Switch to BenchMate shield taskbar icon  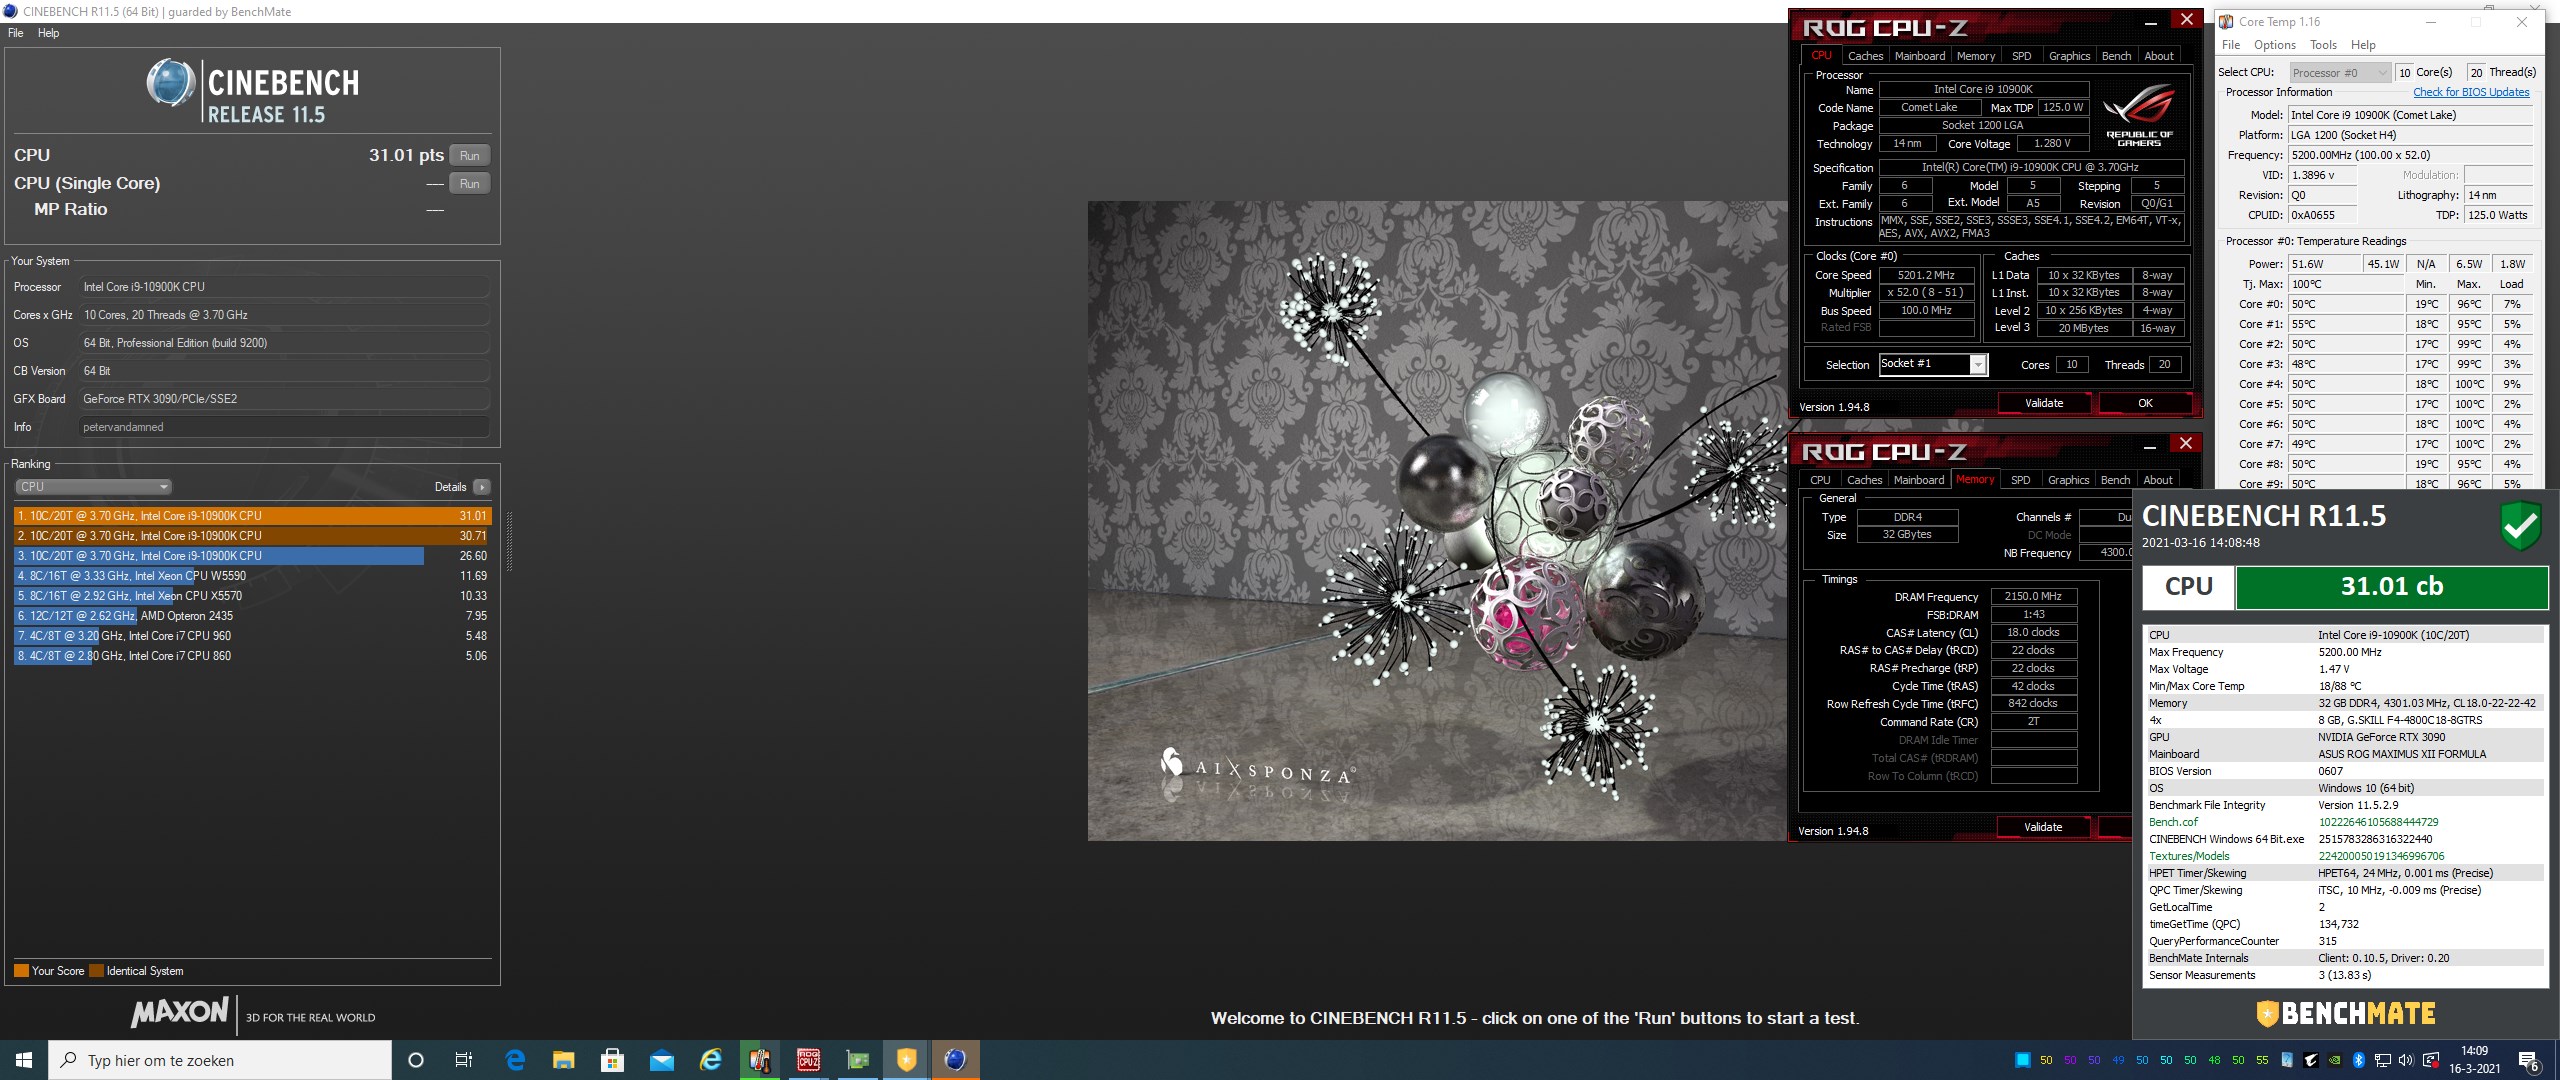[x=906, y=1060]
